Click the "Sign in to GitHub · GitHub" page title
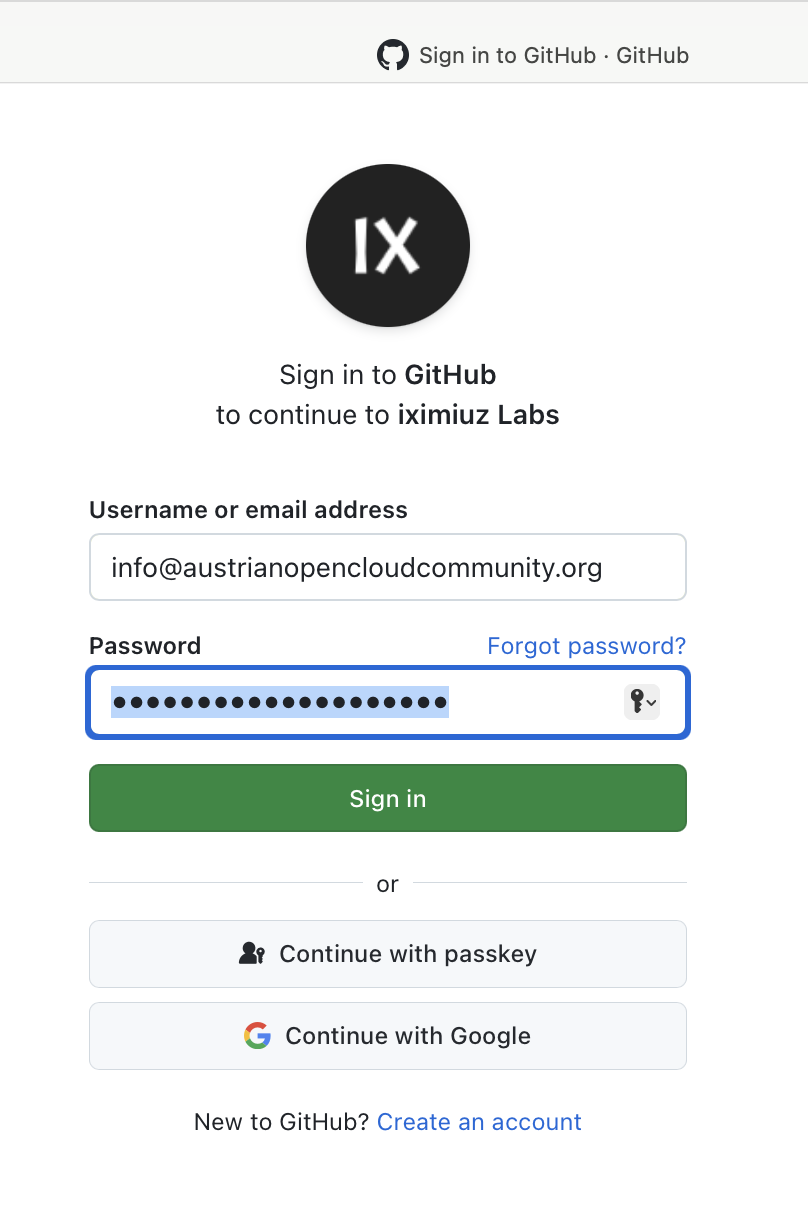The width and height of the screenshot is (808, 1210). tap(554, 55)
